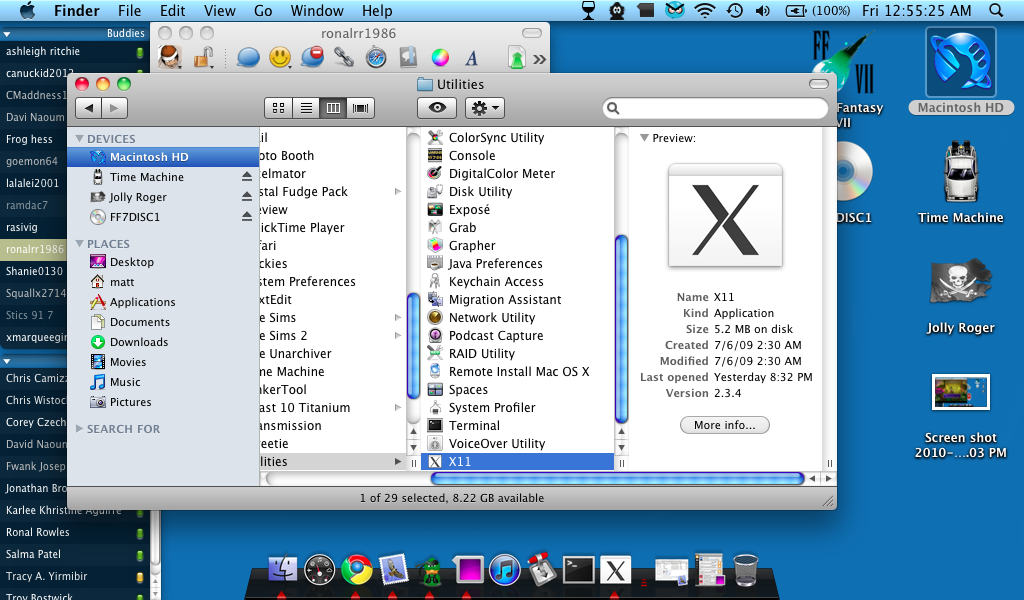Eject the Jolly Roger volume
1024x600 pixels.
pyautogui.click(x=247, y=196)
